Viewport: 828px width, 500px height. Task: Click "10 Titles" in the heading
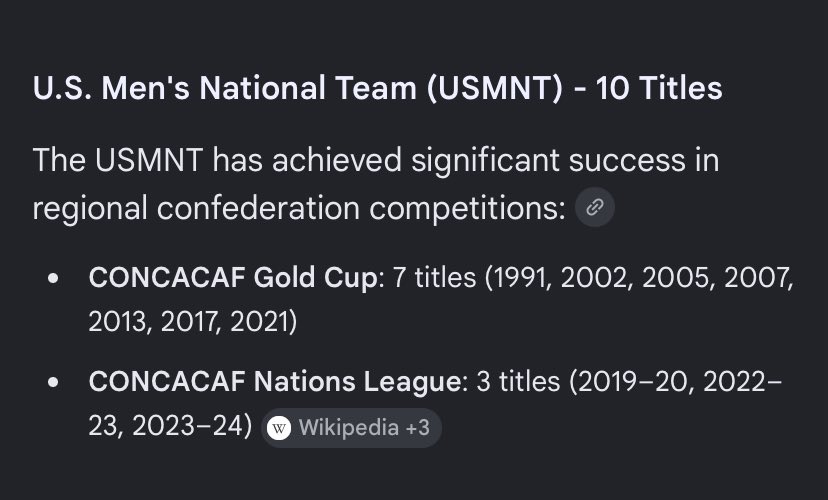[659, 88]
